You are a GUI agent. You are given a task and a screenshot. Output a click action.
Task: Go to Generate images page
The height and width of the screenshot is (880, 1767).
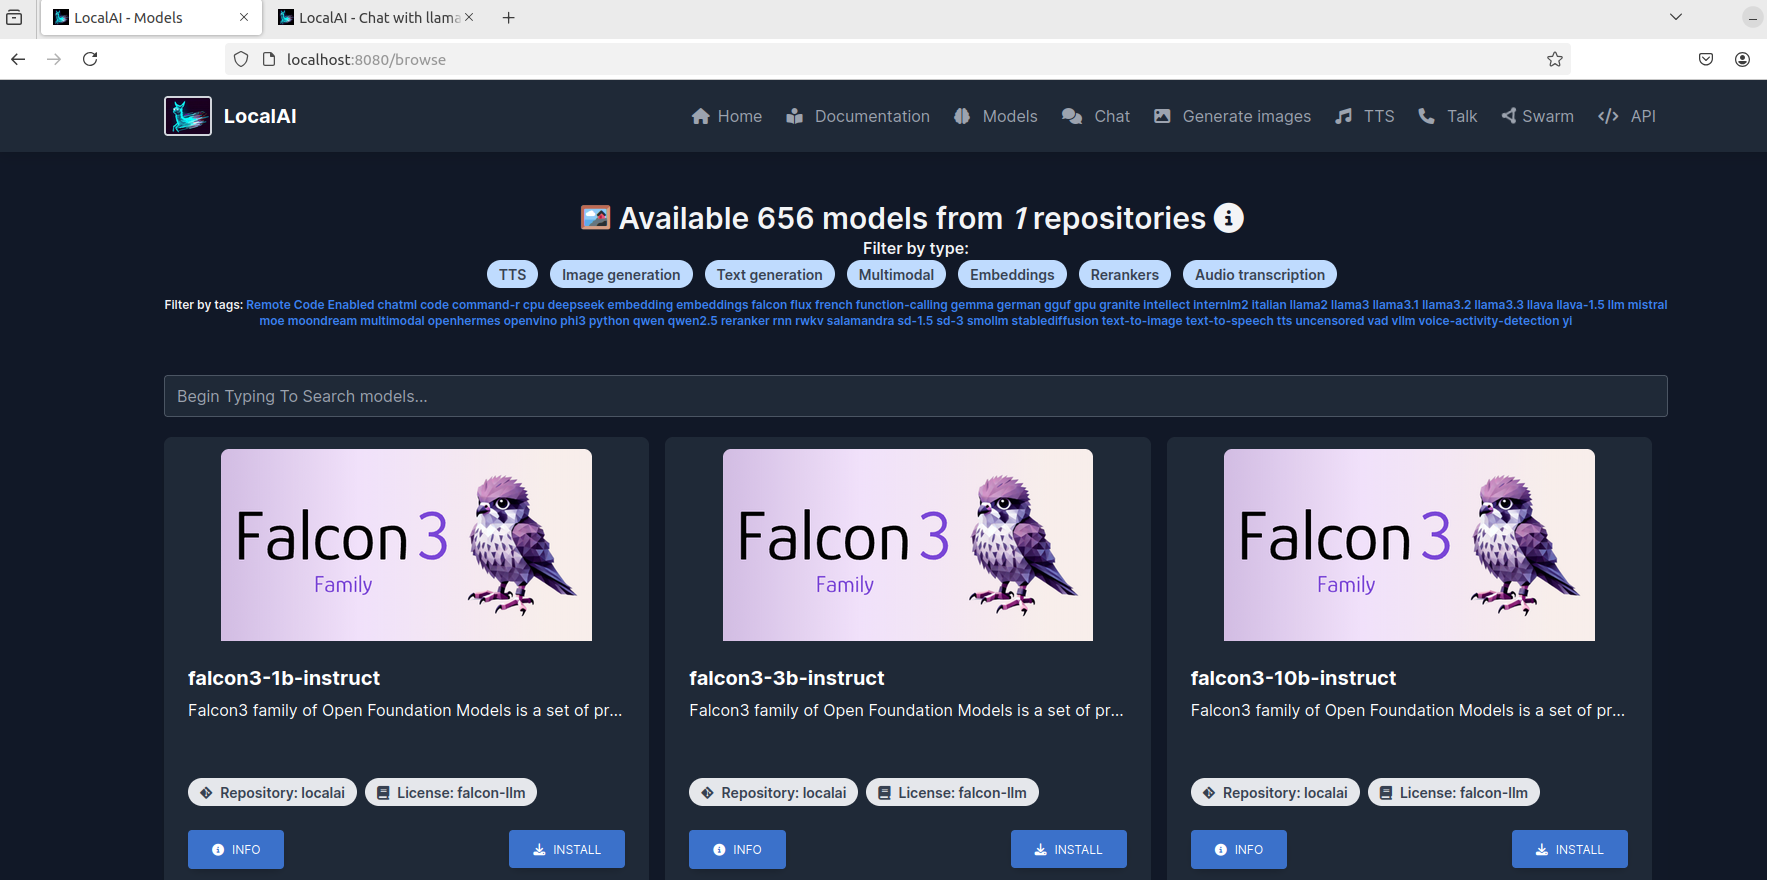pyautogui.click(x=1232, y=116)
